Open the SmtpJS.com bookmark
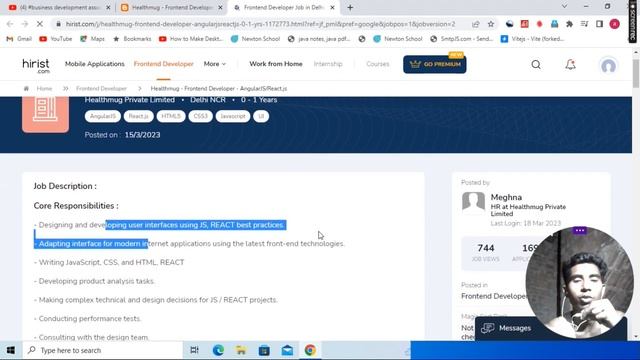 462,39
